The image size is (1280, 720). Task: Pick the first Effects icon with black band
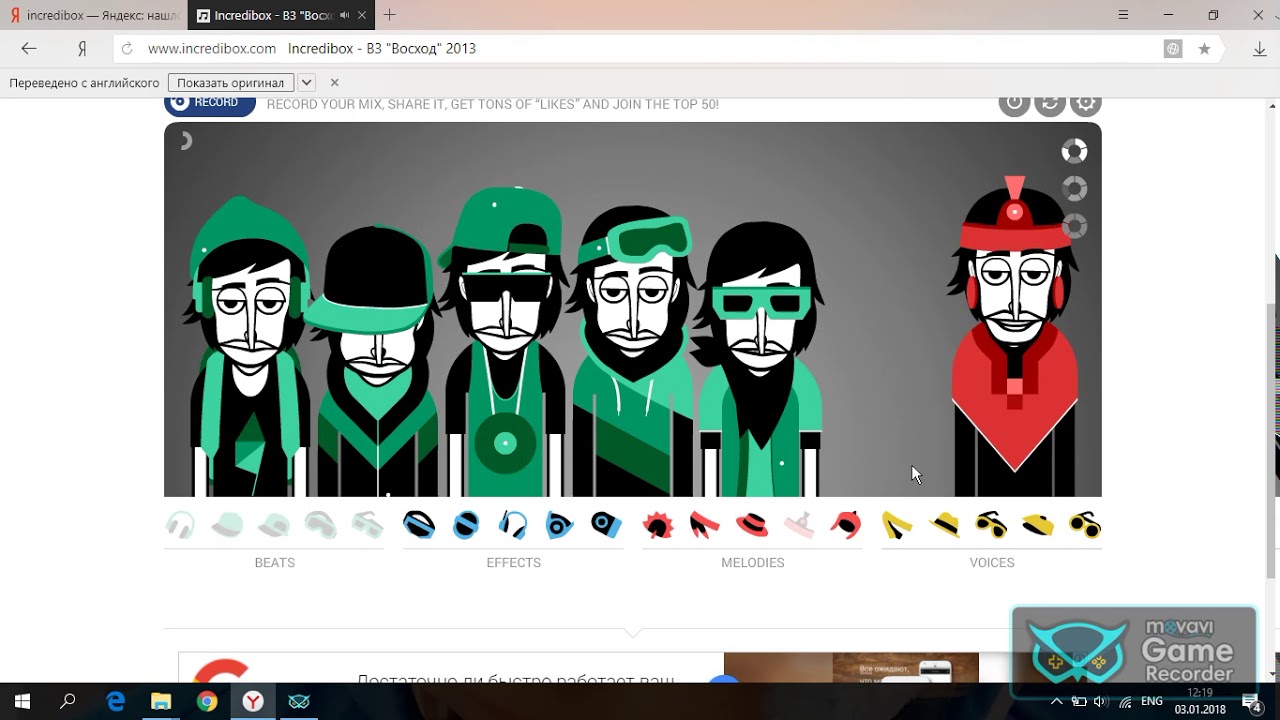click(x=419, y=524)
